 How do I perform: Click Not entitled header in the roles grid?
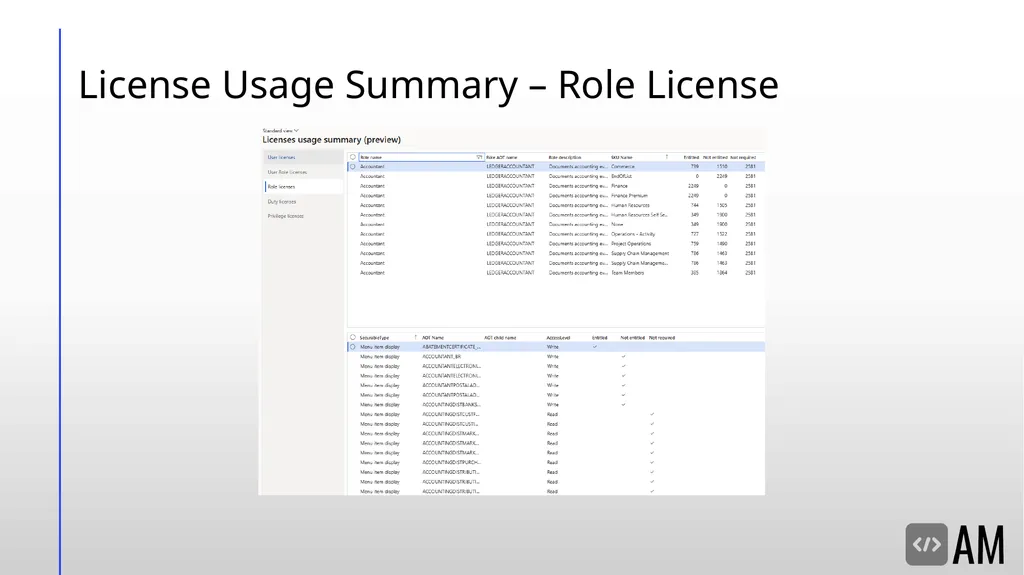click(715, 157)
